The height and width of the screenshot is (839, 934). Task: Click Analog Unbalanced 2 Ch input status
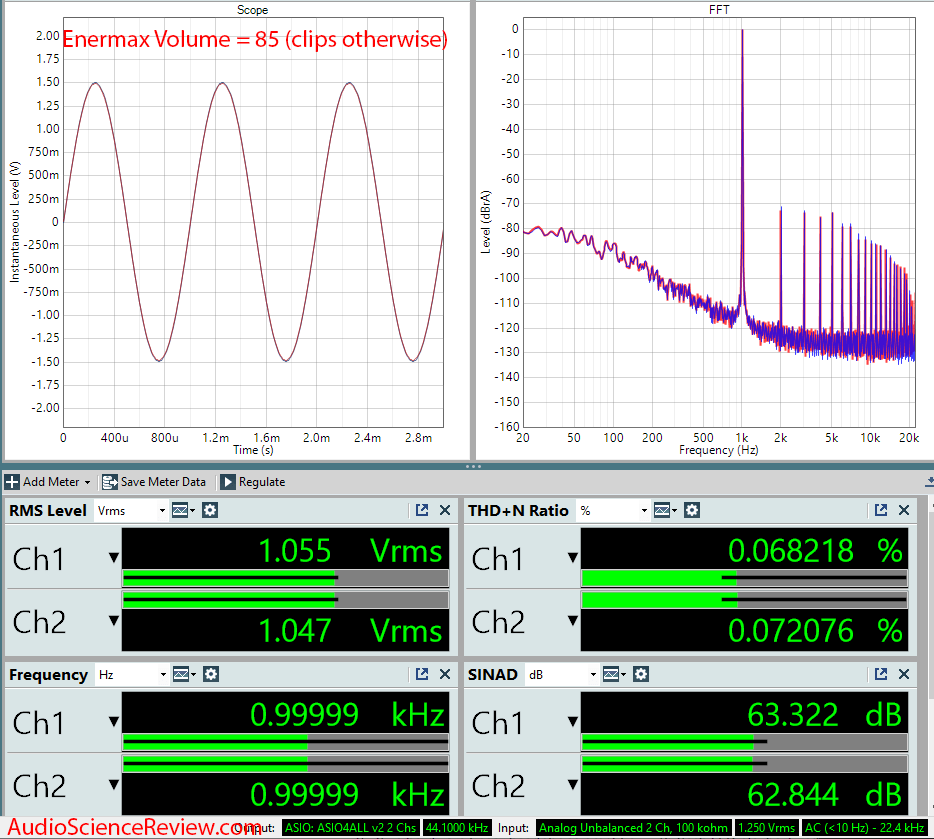633,828
